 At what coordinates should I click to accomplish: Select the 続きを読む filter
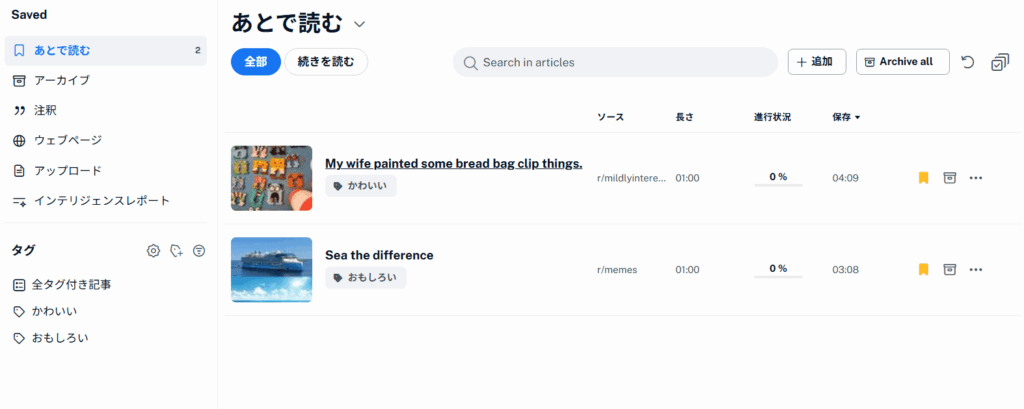(x=326, y=62)
